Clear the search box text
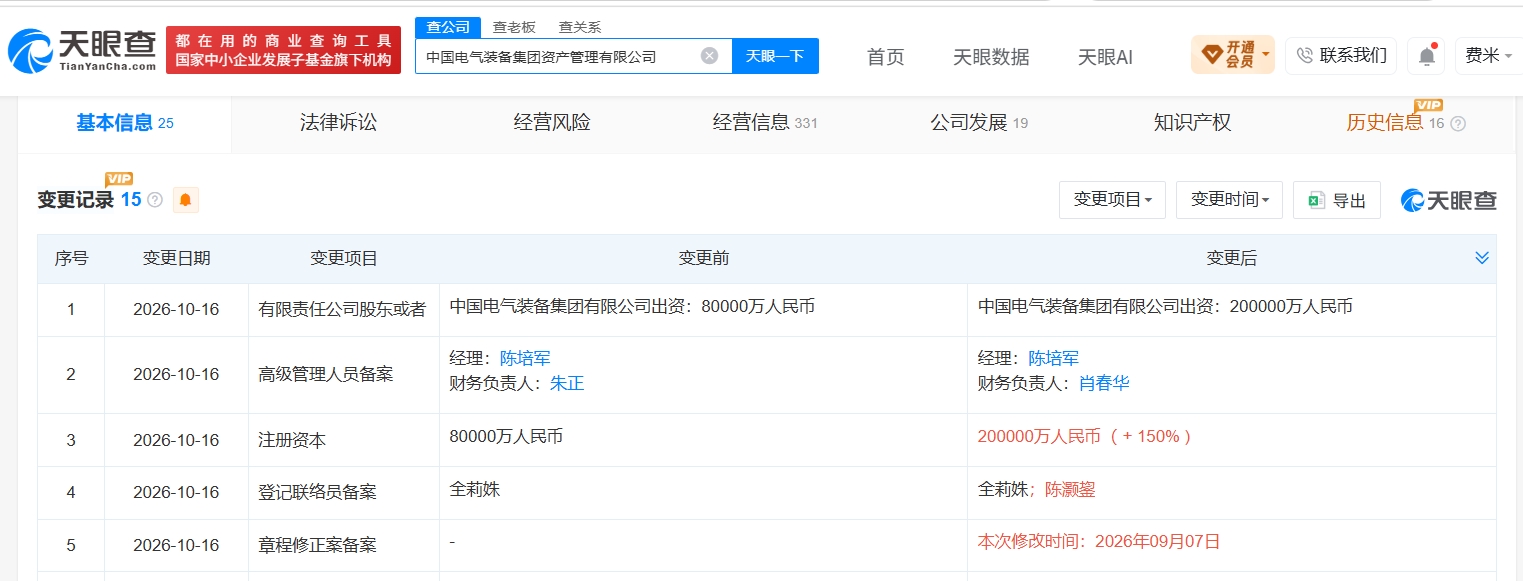Screen dimensions: 1523x581 709,56
